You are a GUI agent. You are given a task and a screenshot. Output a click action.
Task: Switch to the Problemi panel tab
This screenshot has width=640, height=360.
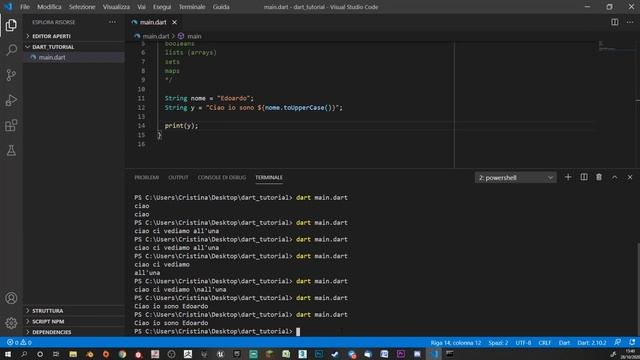click(147, 178)
